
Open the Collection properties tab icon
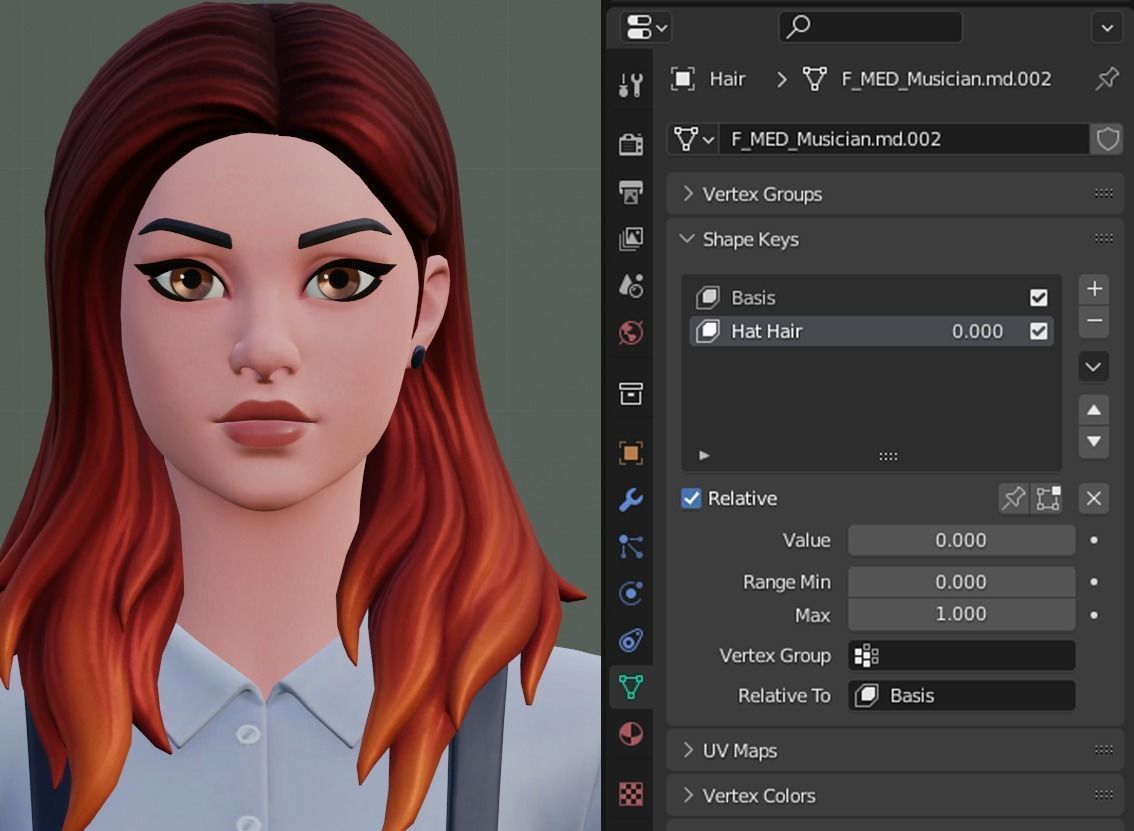click(631, 394)
